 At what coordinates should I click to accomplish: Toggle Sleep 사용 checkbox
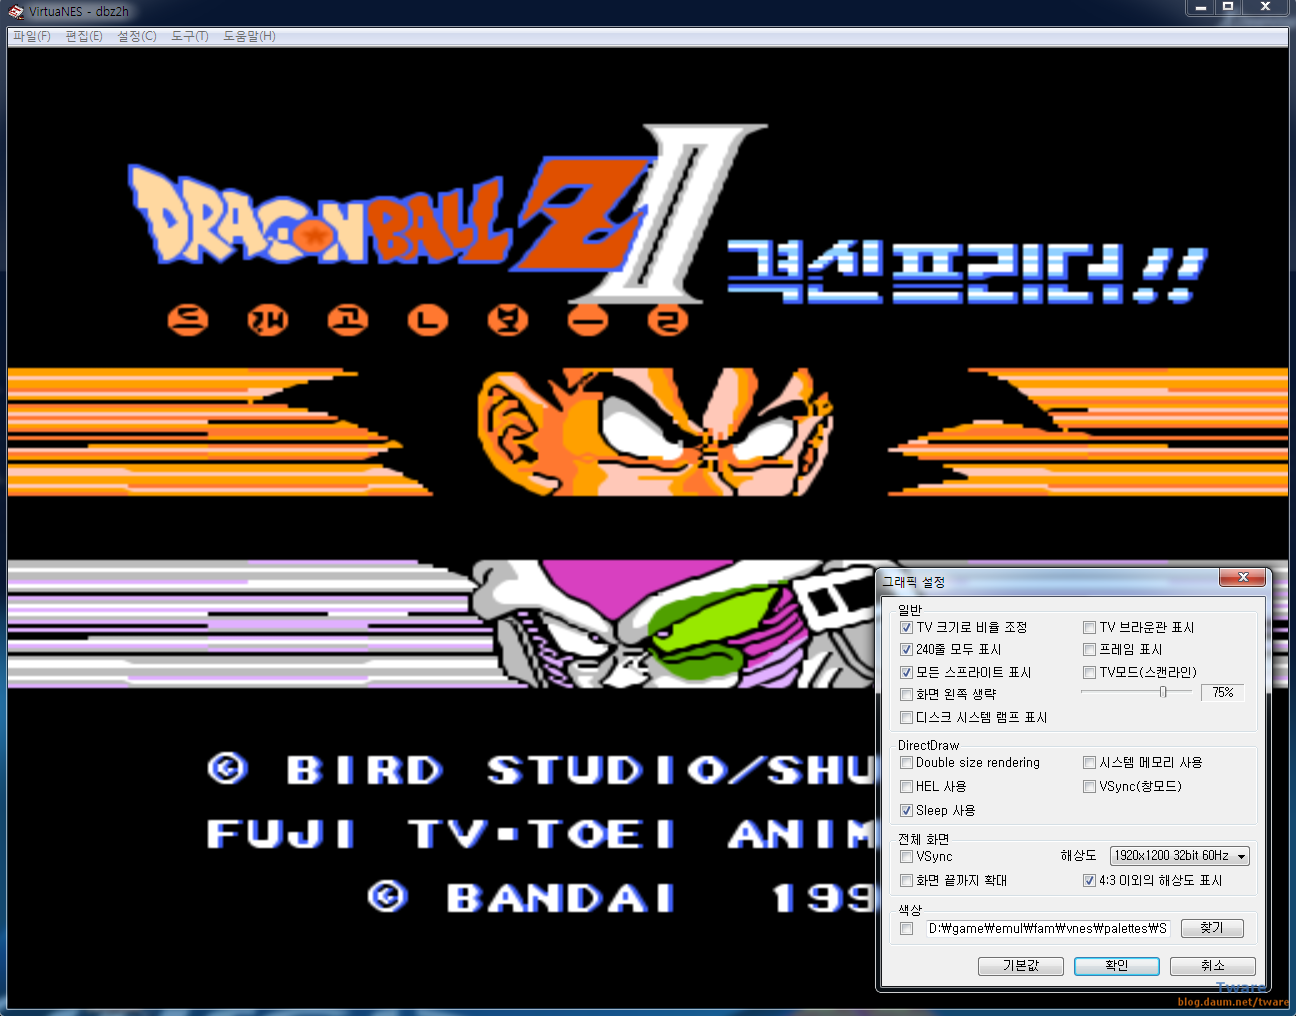(x=906, y=811)
